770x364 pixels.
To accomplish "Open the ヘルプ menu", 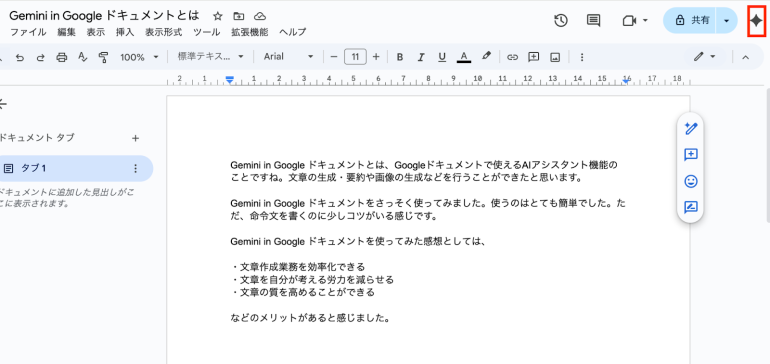I will 293,32.
